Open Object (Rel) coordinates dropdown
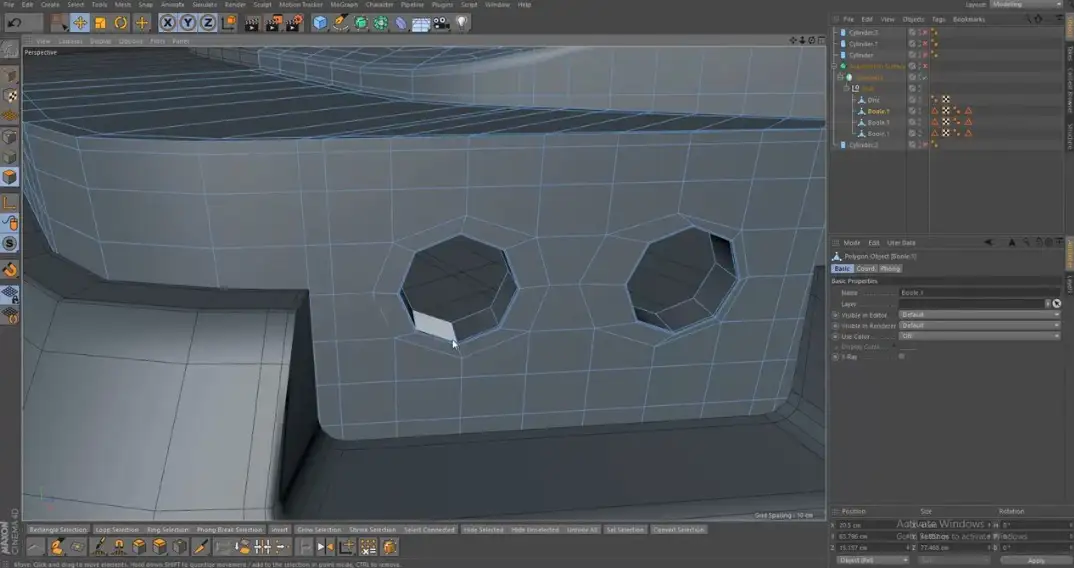Viewport: 1074px width, 568px height. pyautogui.click(x=872, y=560)
